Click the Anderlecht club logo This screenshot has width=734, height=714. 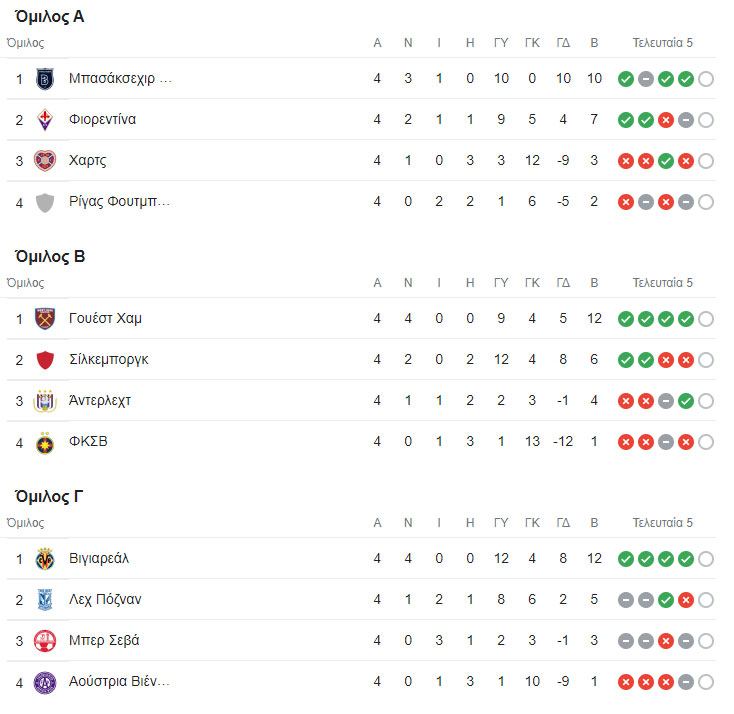45,401
